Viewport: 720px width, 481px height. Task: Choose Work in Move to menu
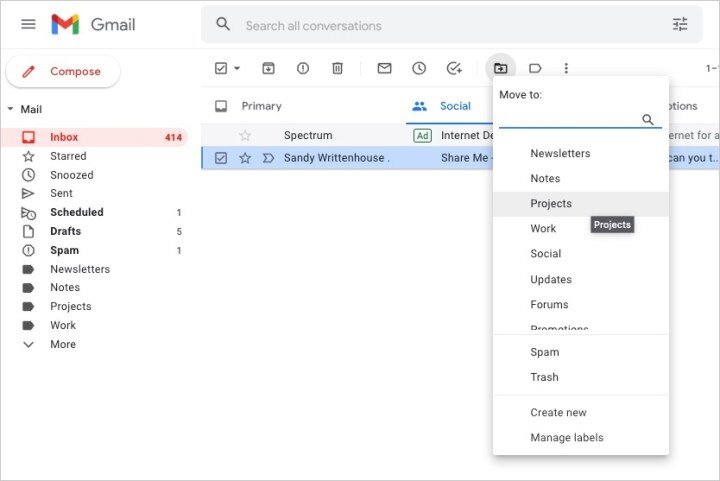580,229
